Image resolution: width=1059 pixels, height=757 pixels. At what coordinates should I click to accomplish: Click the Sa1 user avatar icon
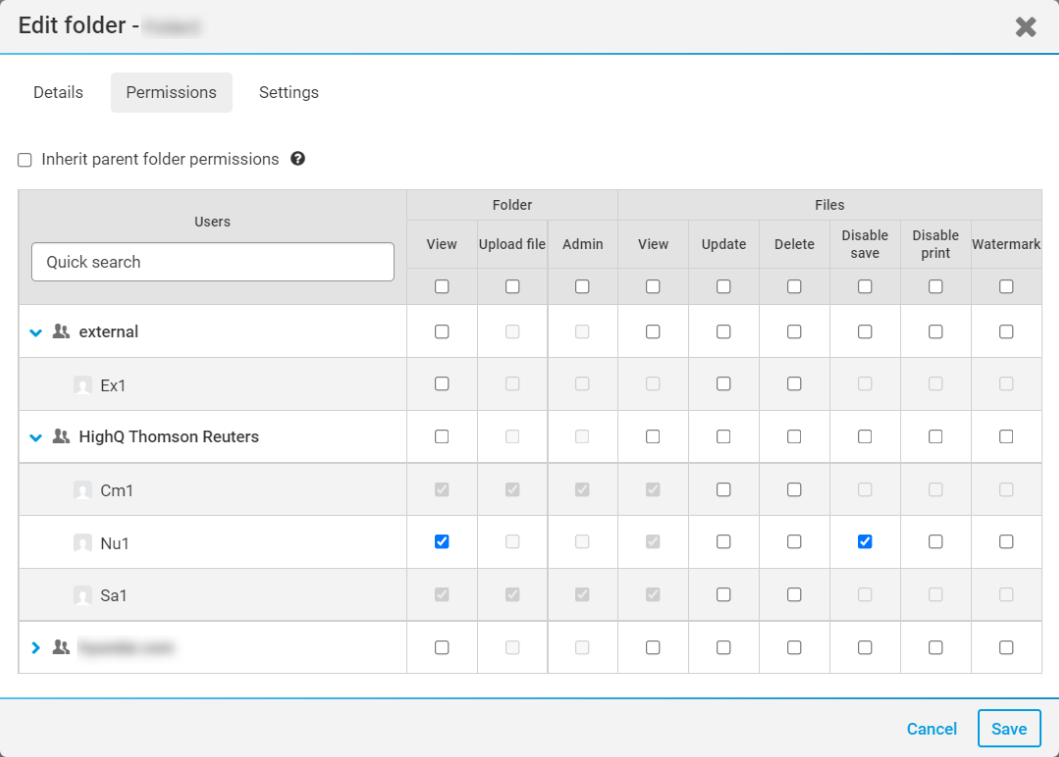[x=83, y=596]
